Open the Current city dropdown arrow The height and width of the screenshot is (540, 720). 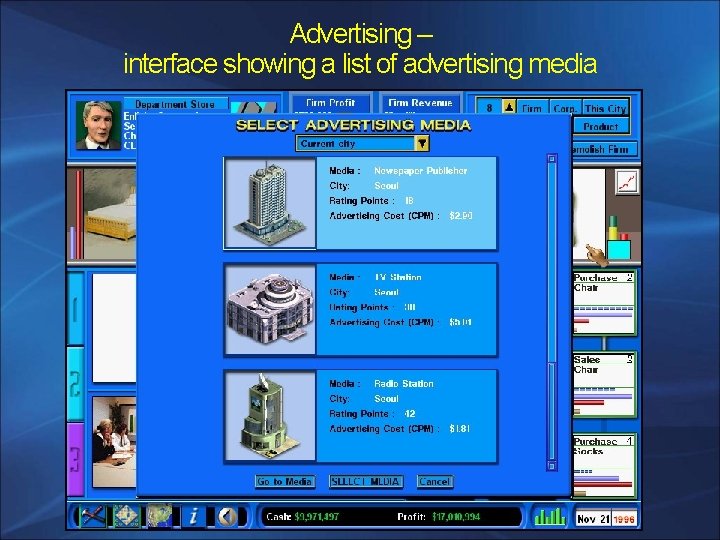pos(422,143)
